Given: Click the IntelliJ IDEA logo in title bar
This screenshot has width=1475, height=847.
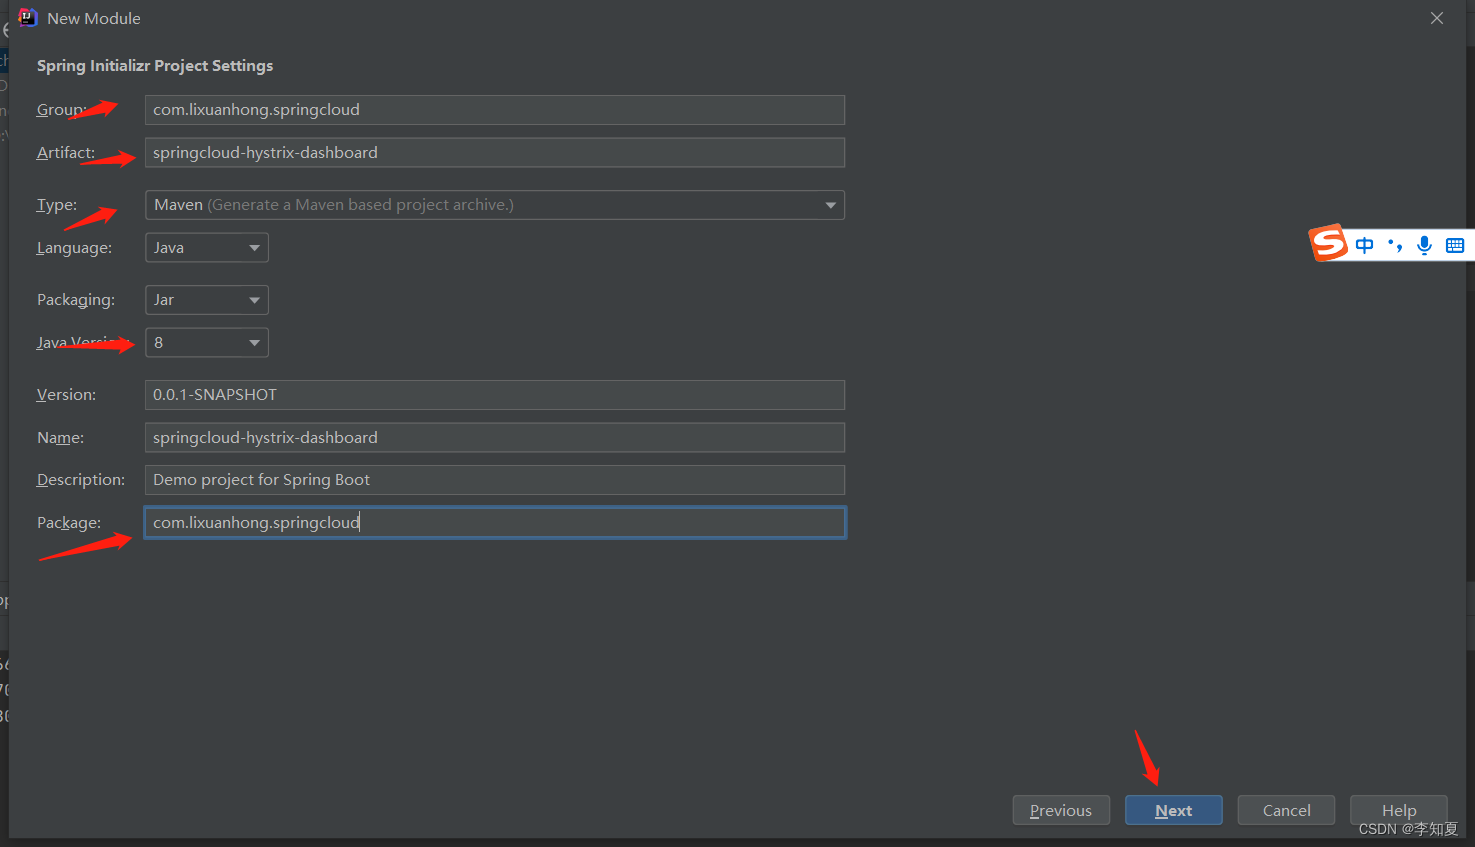Looking at the screenshot, I should pyautogui.click(x=28, y=18).
